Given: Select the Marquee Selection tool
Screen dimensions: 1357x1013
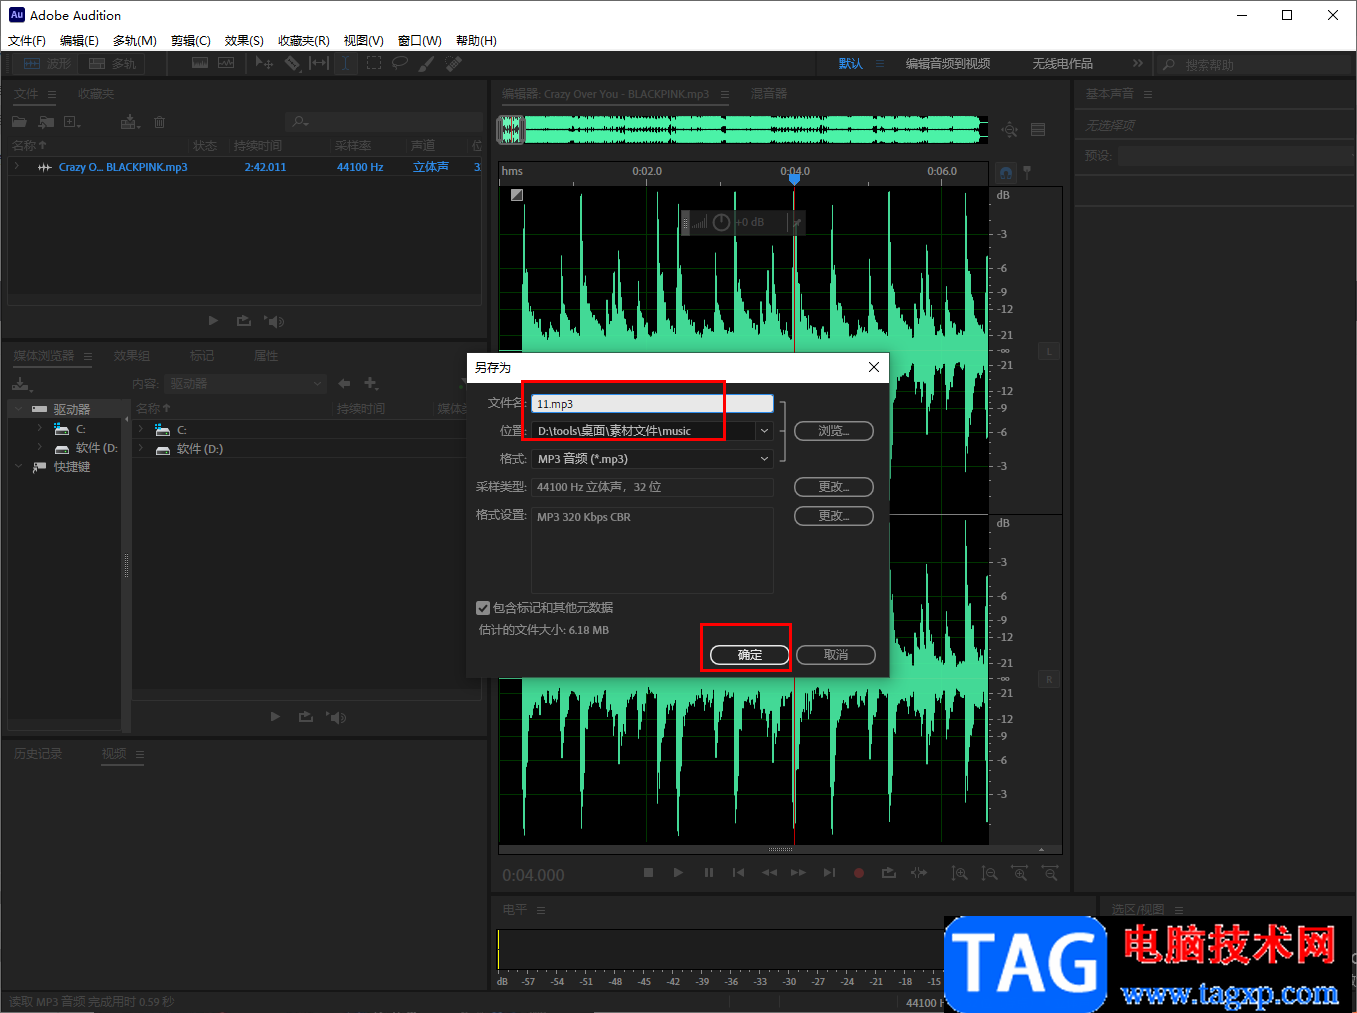Looking at the screenshot, I should 374,63.
